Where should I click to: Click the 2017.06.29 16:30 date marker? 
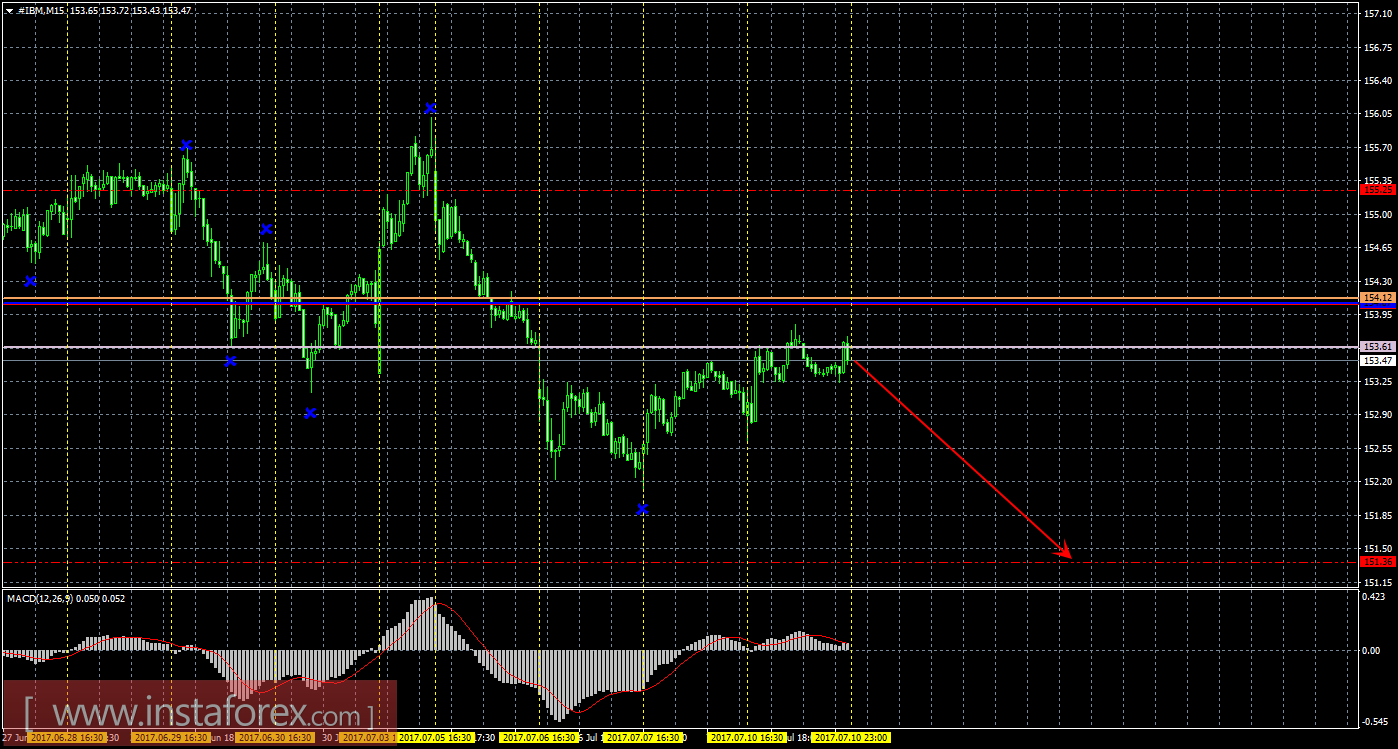[171, 738]
